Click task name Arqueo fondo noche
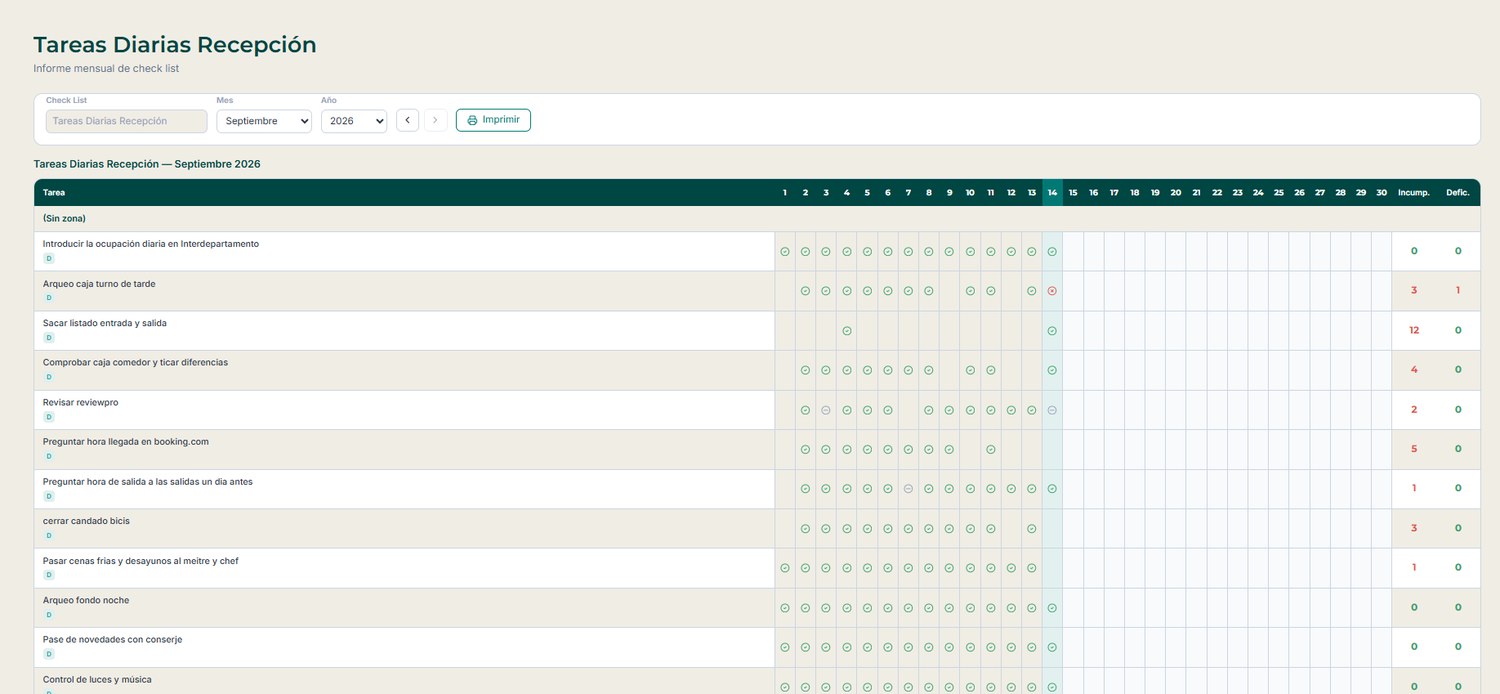This screenshot has width=1500, height=694. tap(86, 601)
